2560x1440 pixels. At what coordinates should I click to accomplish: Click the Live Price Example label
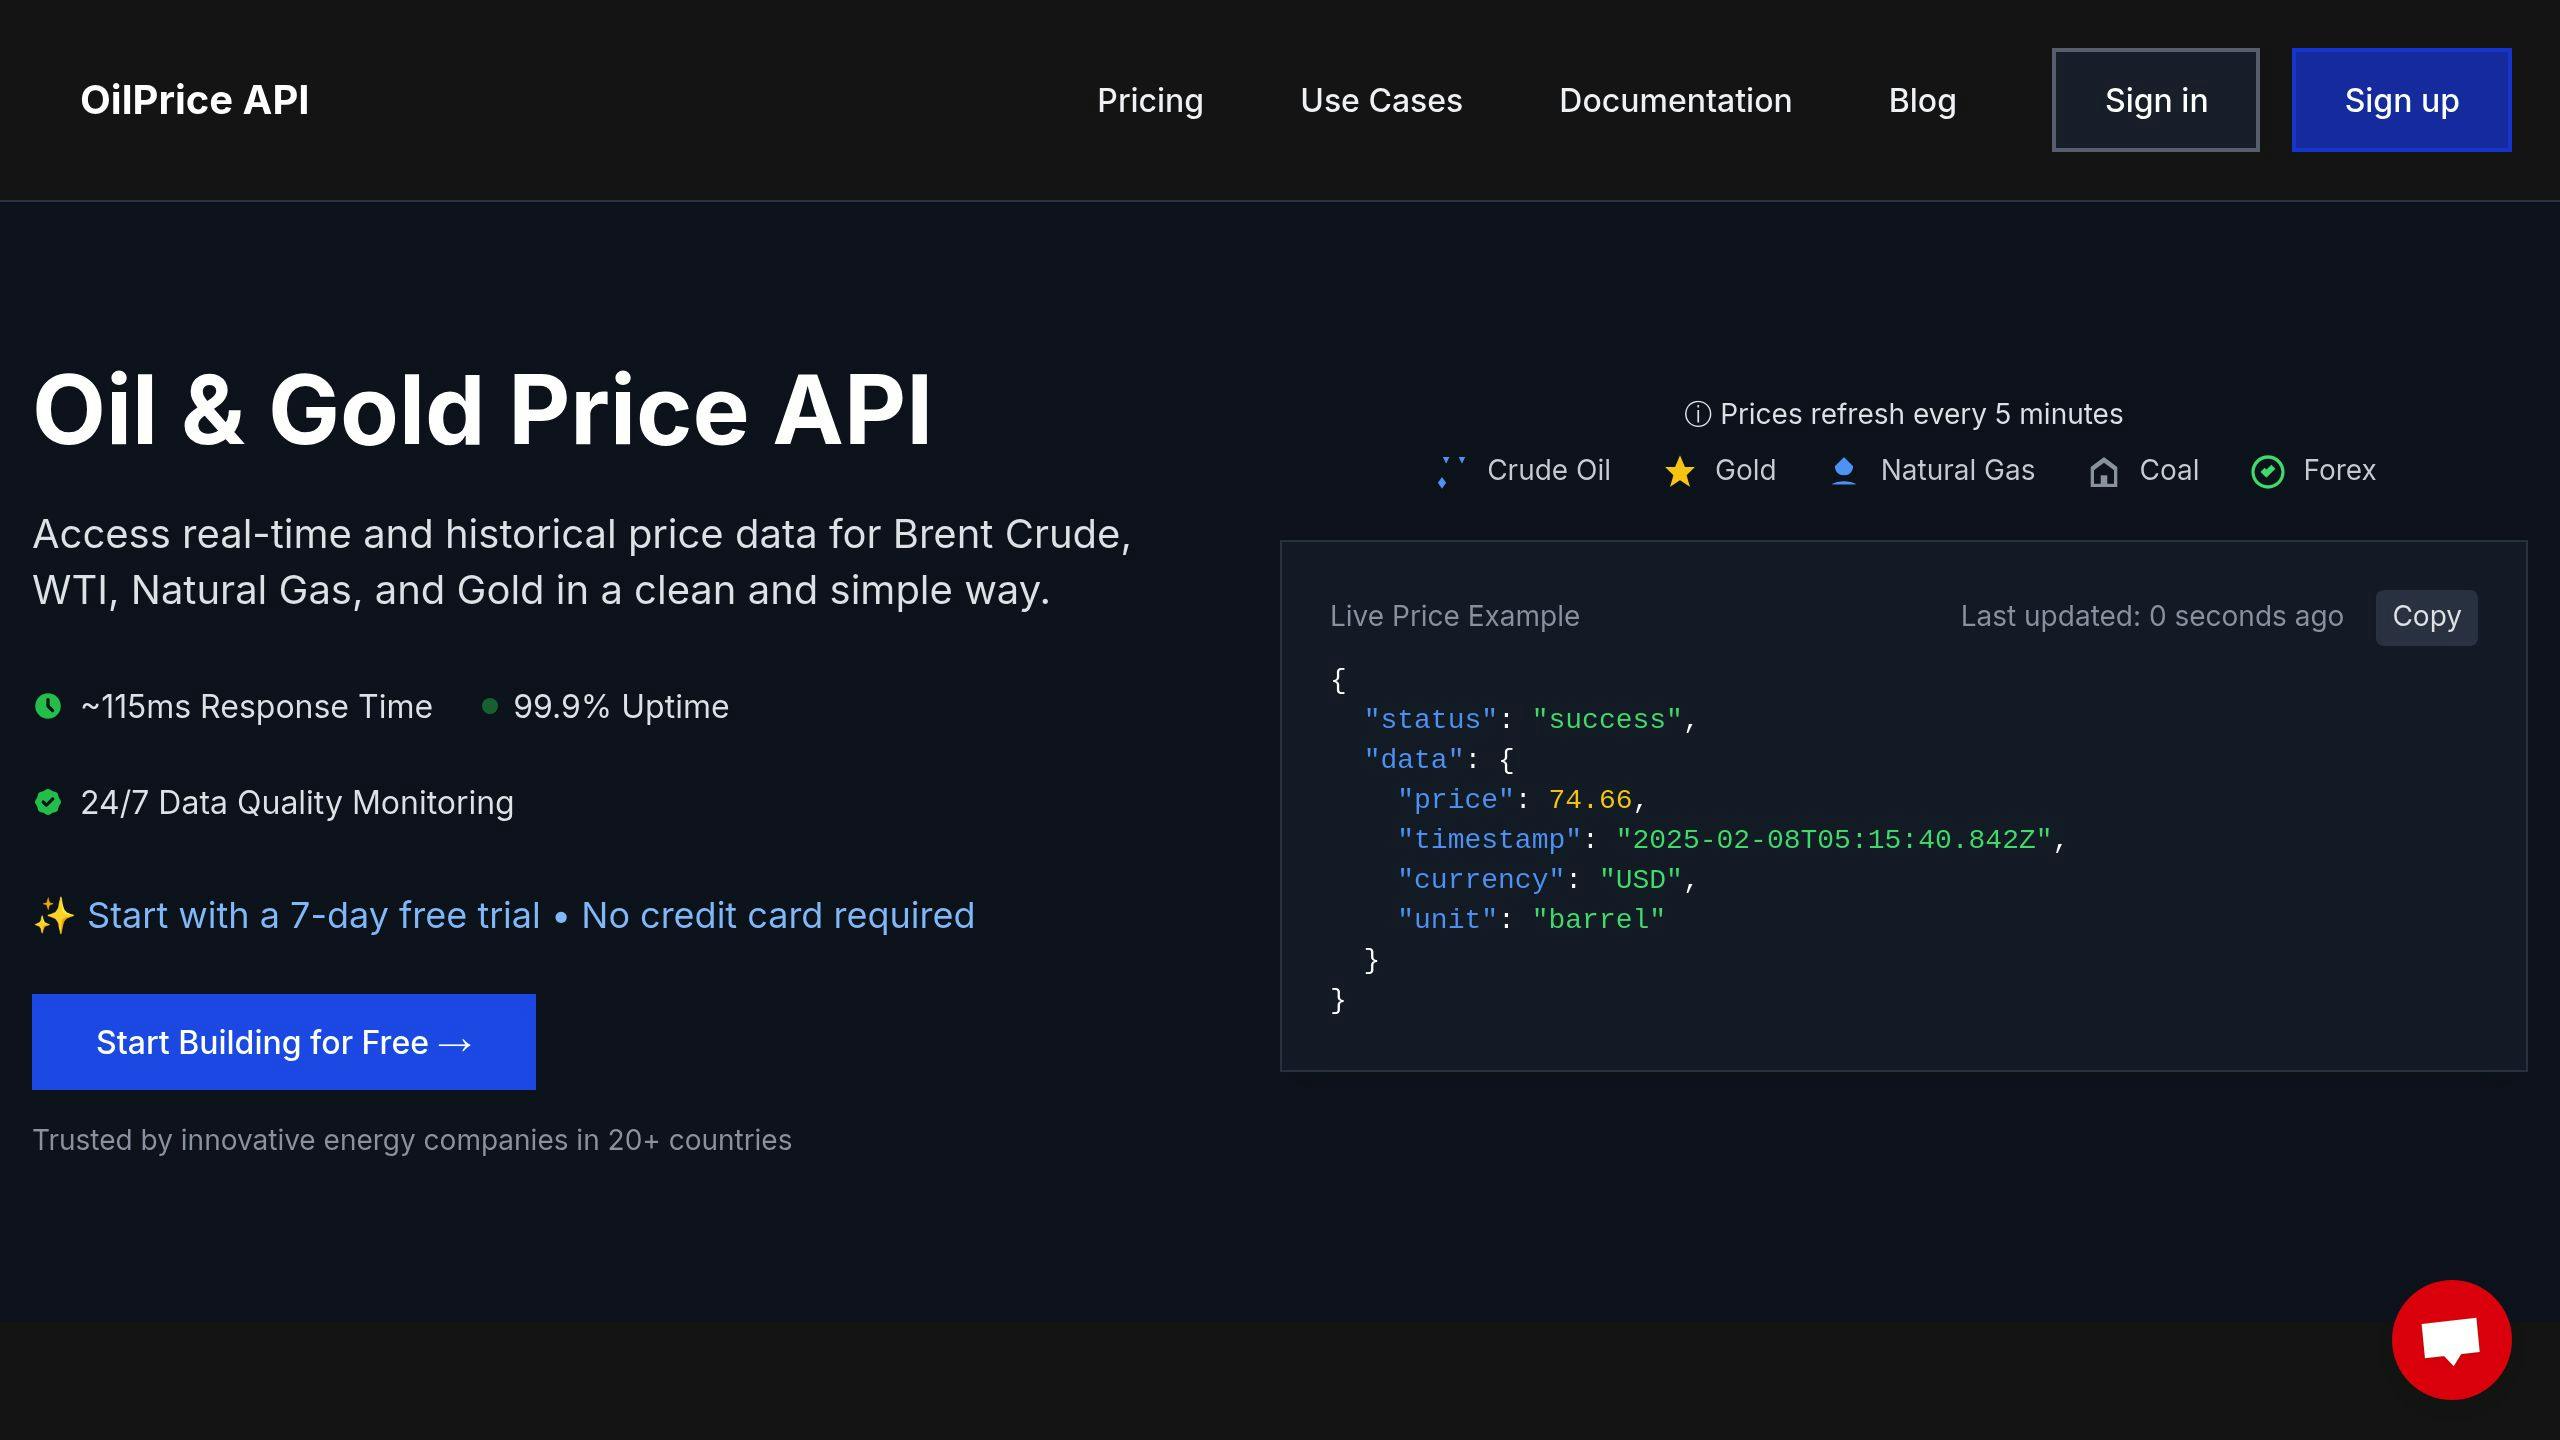(x=1455, y=616)
